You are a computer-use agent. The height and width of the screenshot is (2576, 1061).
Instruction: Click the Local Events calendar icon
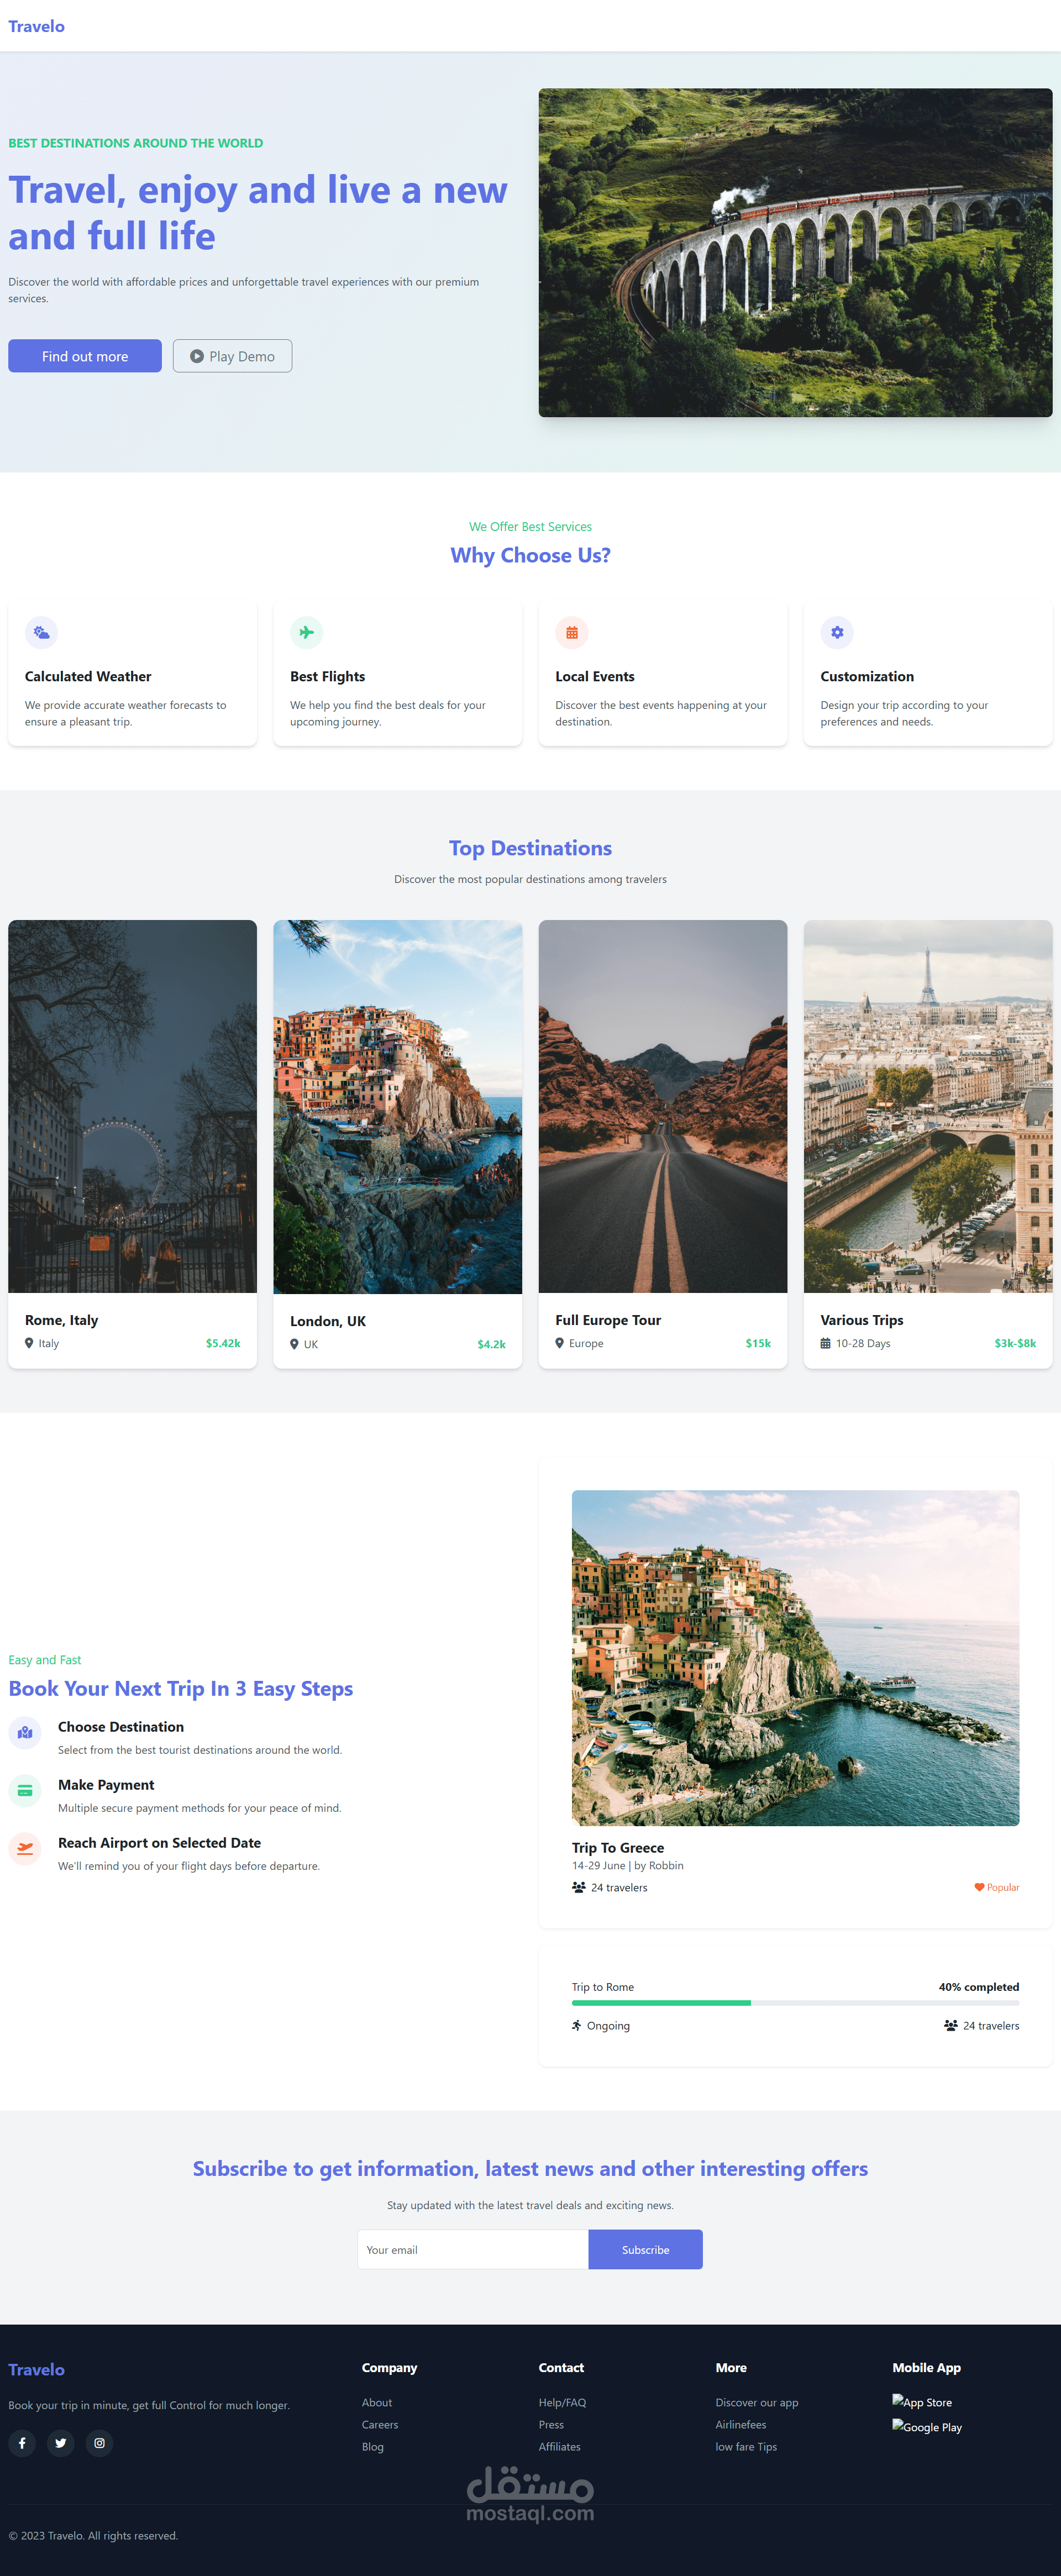[571, 632]
